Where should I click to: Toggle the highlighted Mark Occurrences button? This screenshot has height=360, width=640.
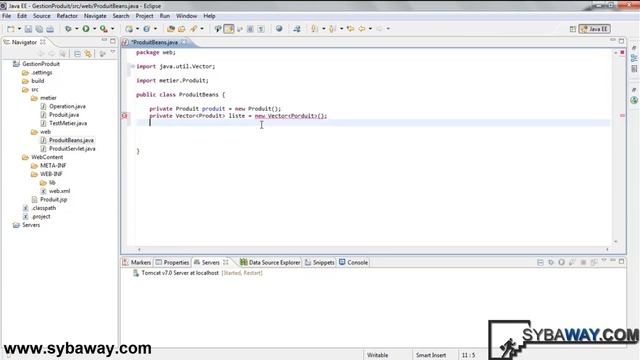point(229,29)
